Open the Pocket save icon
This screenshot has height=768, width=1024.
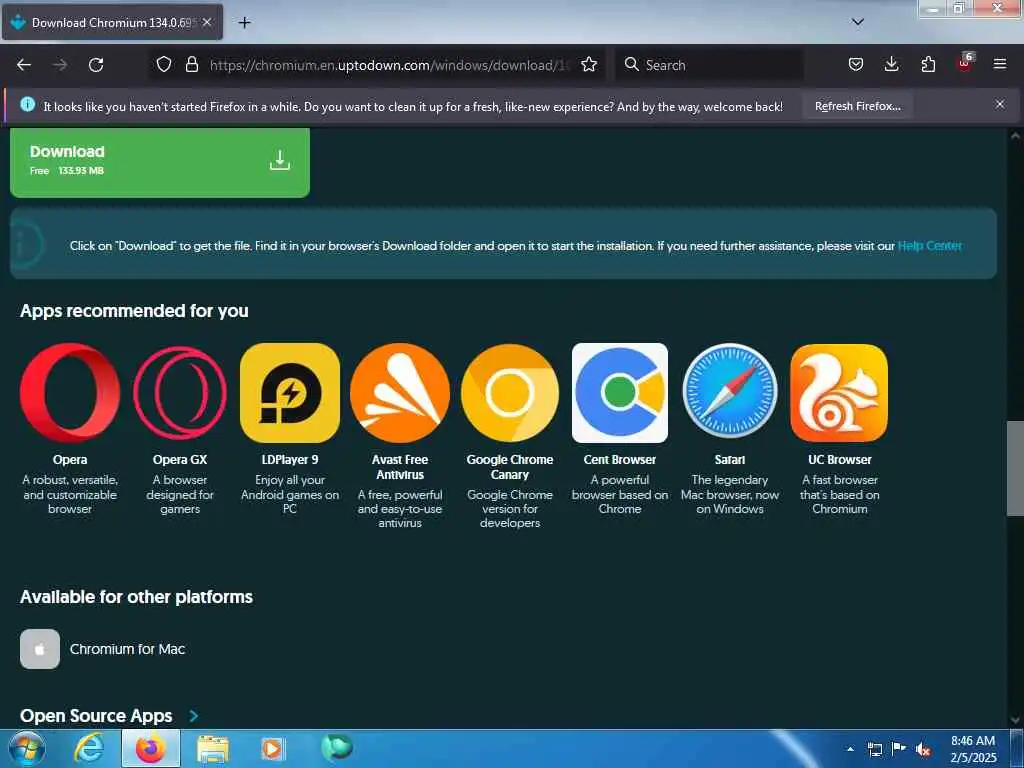(856, 65)
